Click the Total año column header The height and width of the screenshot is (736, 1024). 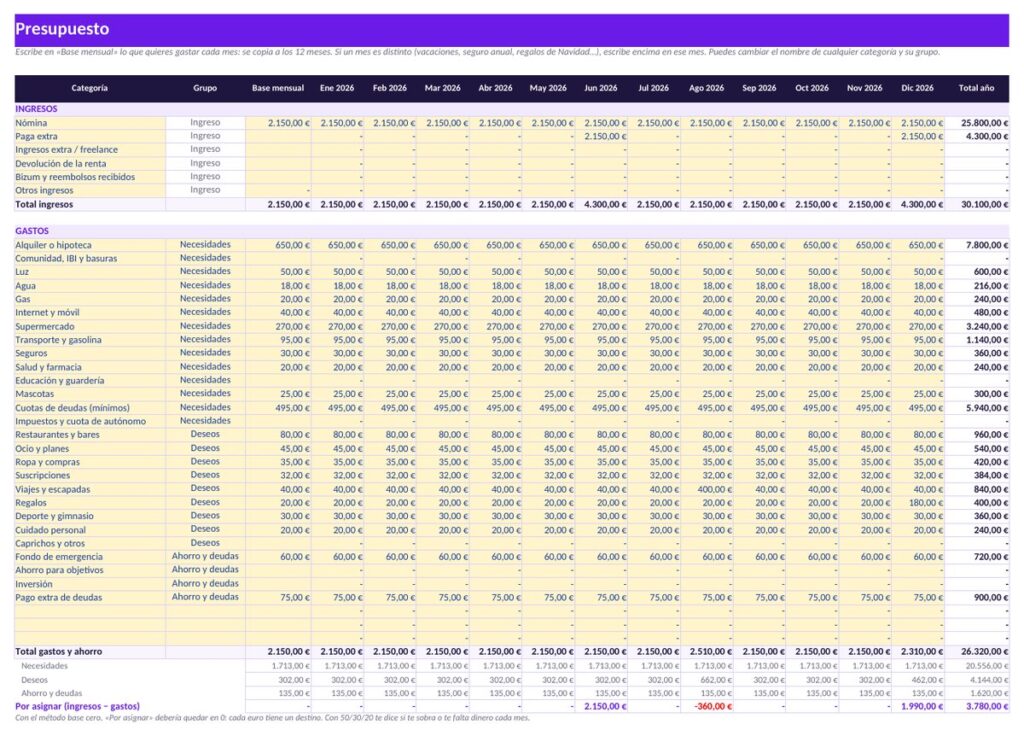click(x=976, y=88)
